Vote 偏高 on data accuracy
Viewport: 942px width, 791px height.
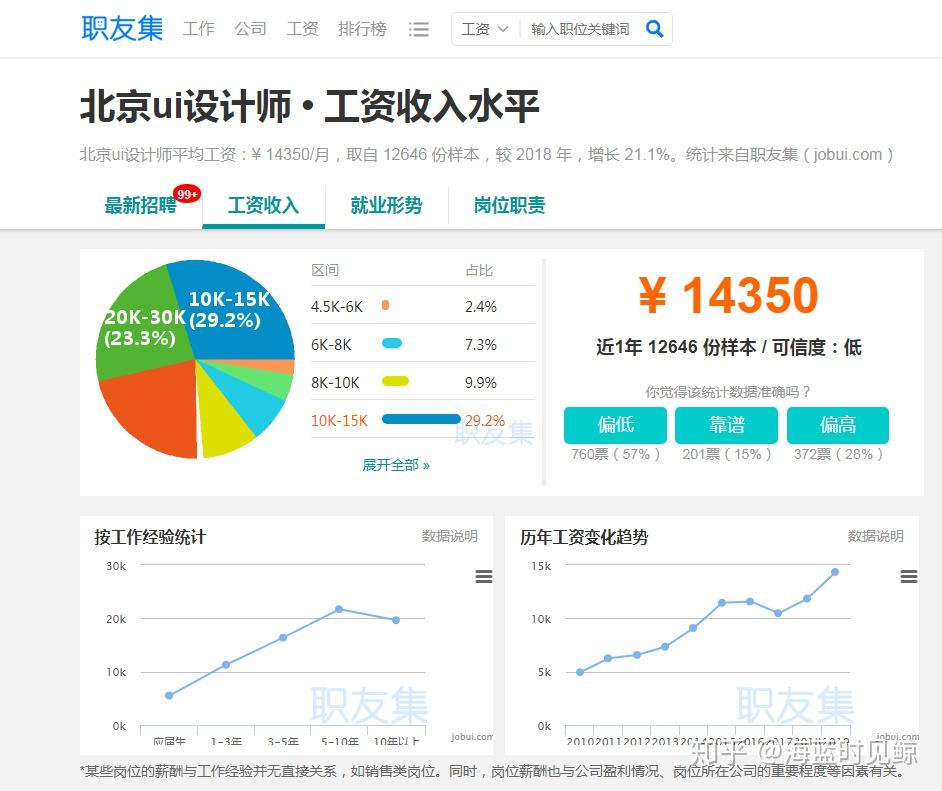click(x=838, y=425)
